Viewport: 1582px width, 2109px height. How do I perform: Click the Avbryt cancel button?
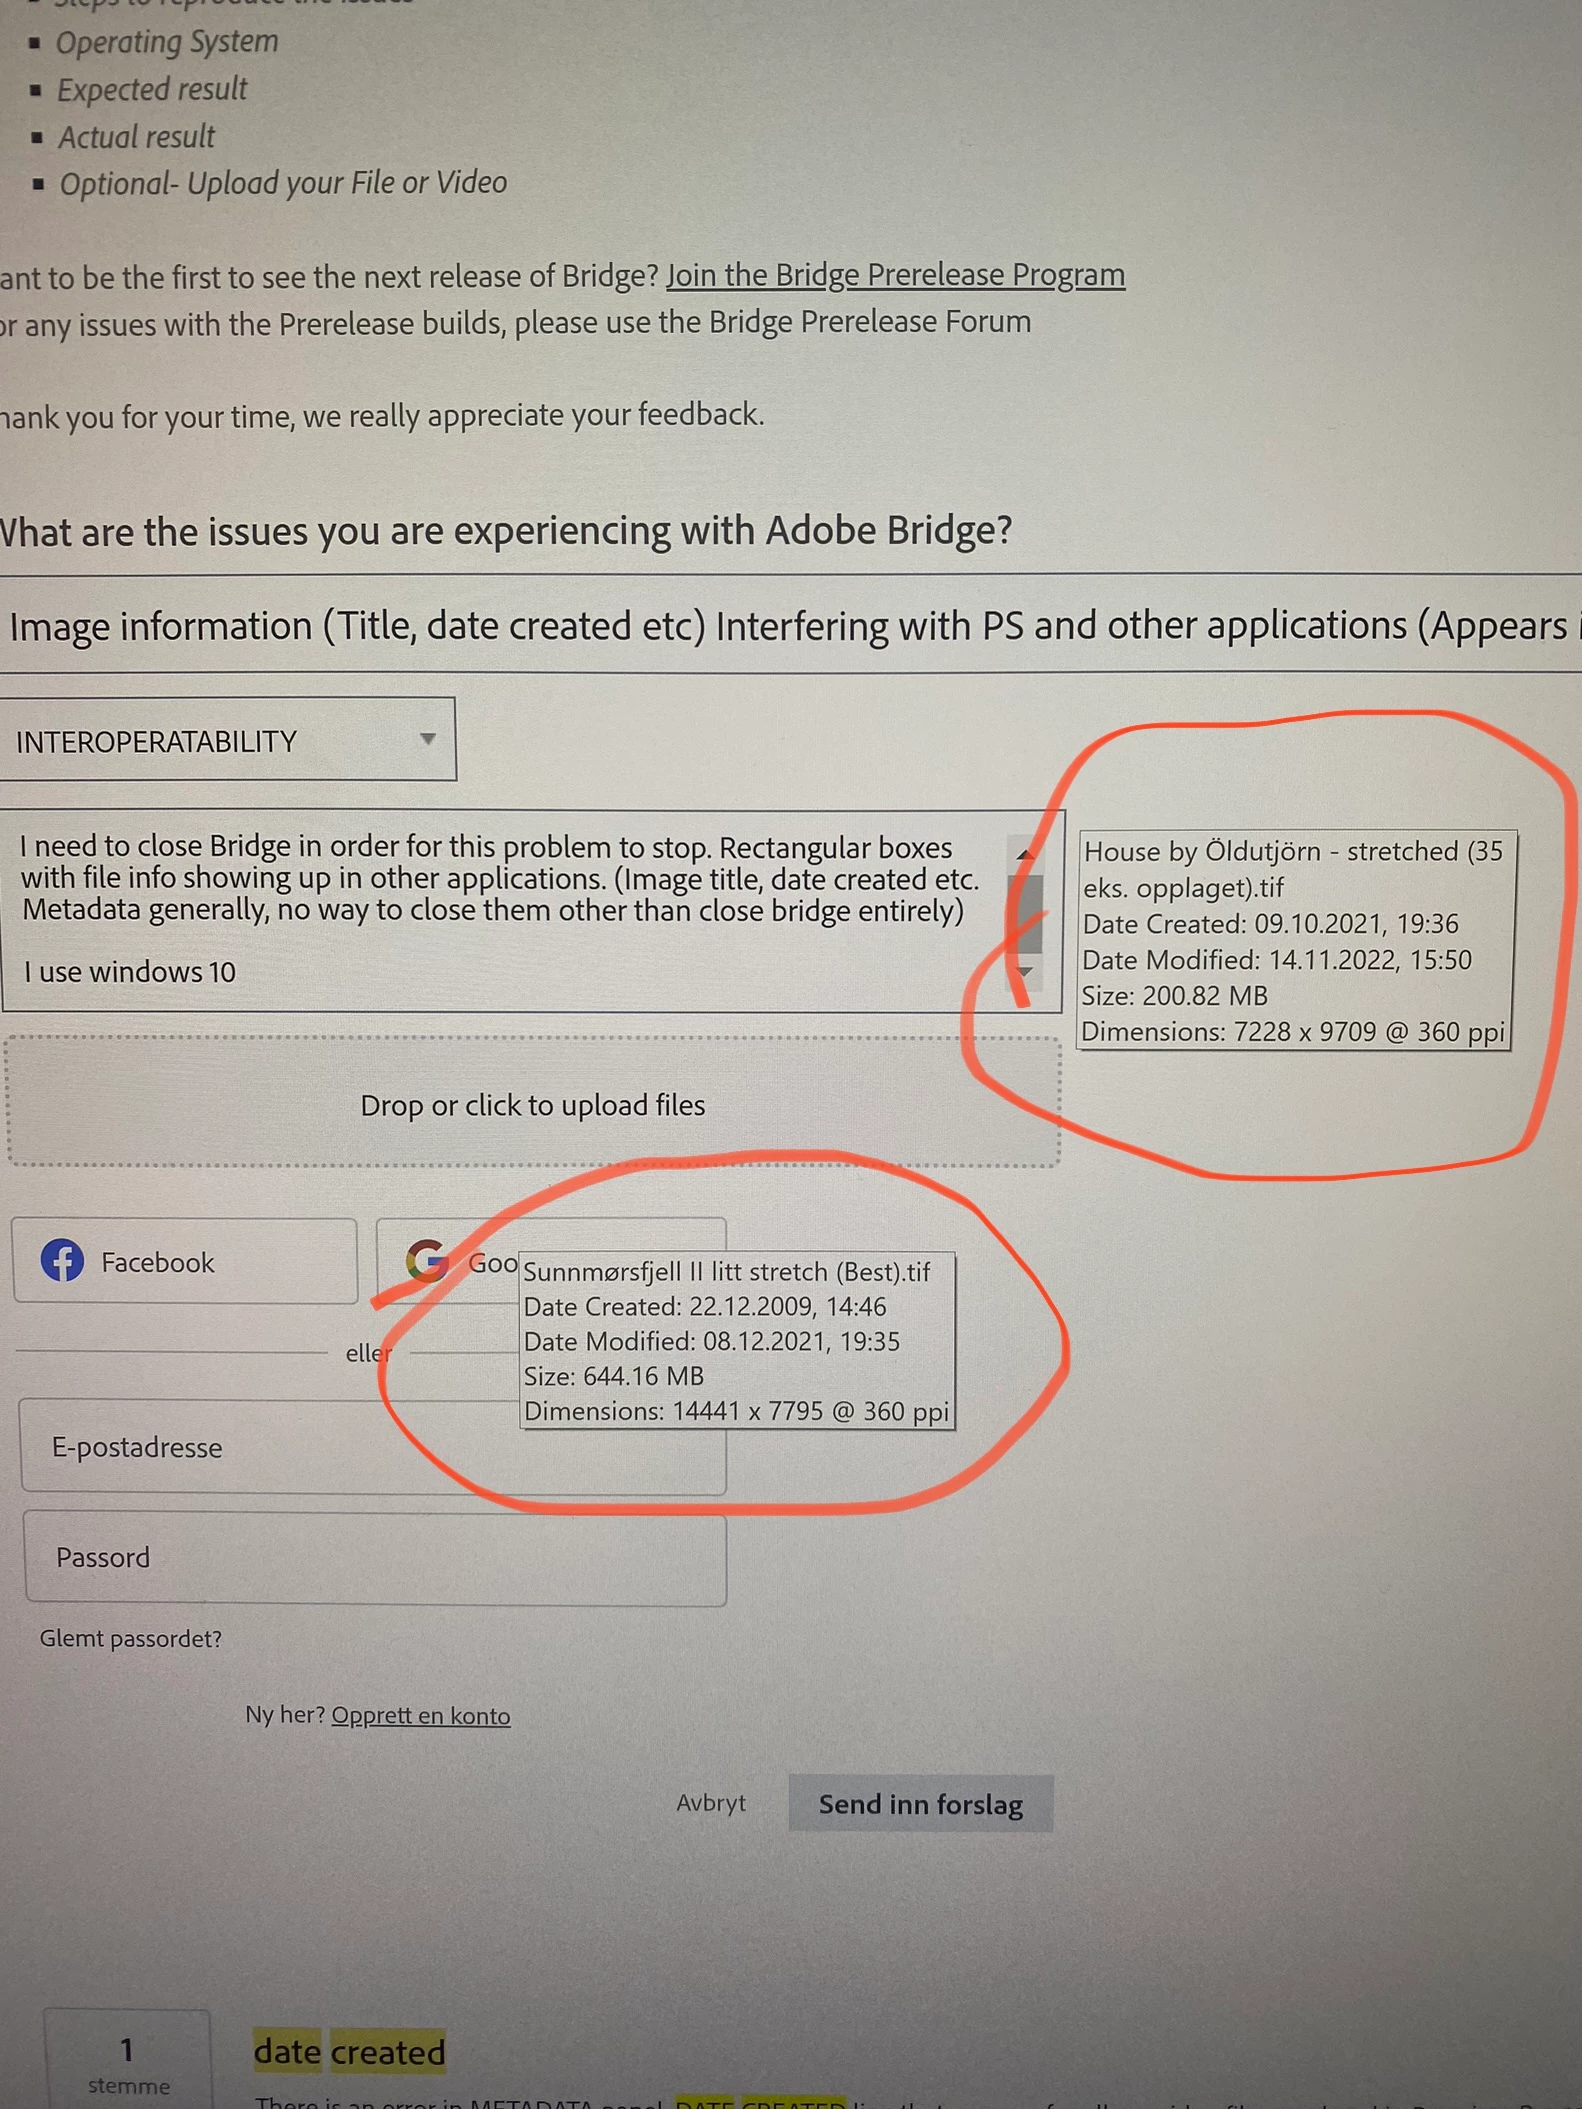click(x=711, y=1802)
